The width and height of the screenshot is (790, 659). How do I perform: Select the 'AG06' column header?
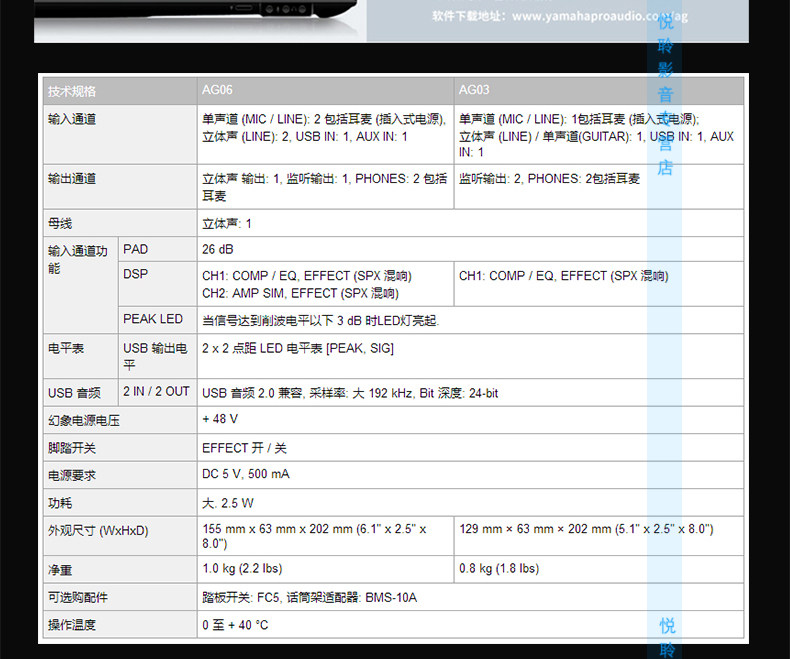point(325,91)
